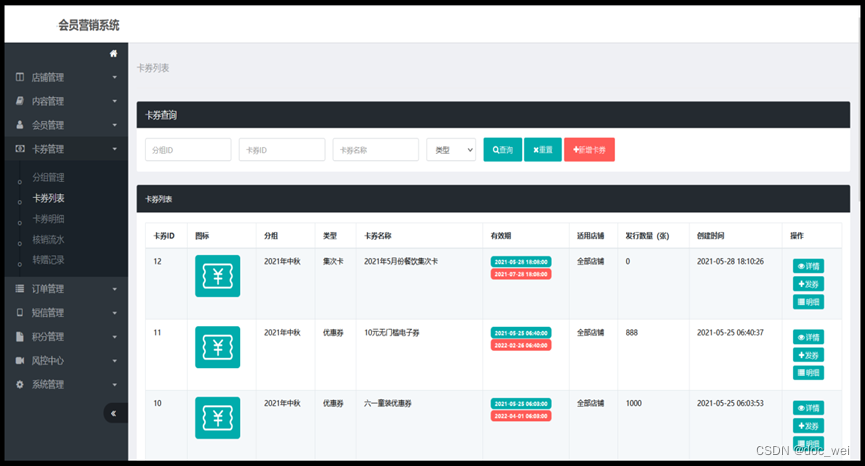Open 明细 for card ID 11
865x466 pixels.
(808, 372)
